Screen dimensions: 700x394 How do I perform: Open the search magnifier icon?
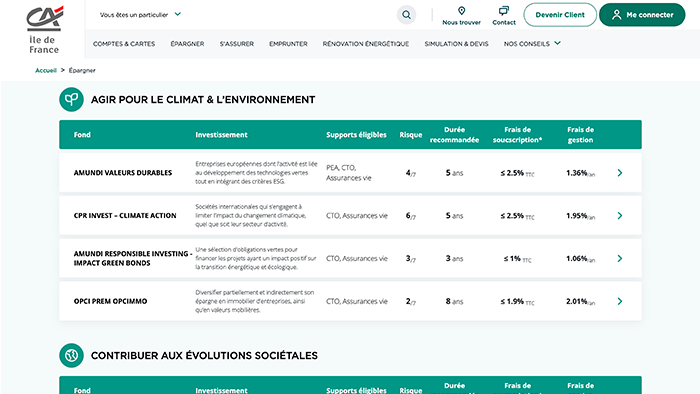coord(406,15)
